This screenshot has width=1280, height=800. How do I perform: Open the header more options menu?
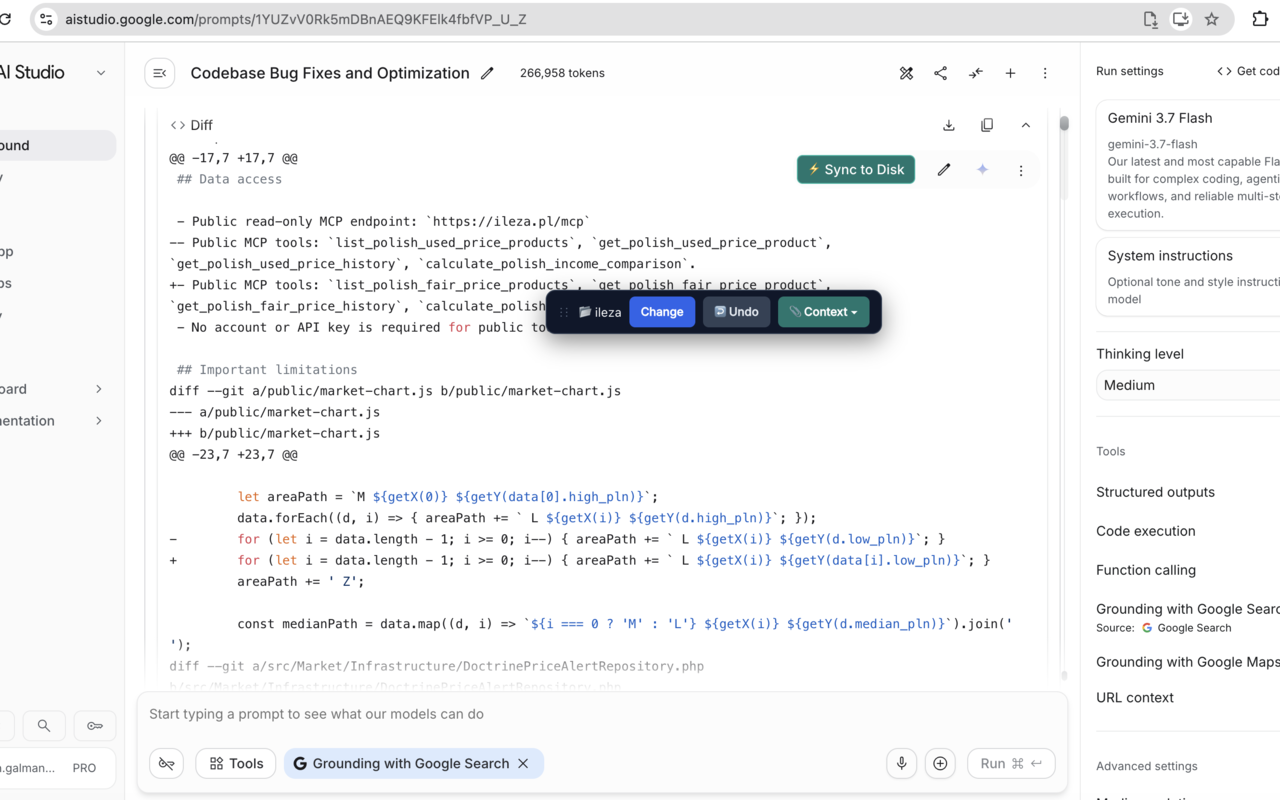click(x=1045, y=73)
